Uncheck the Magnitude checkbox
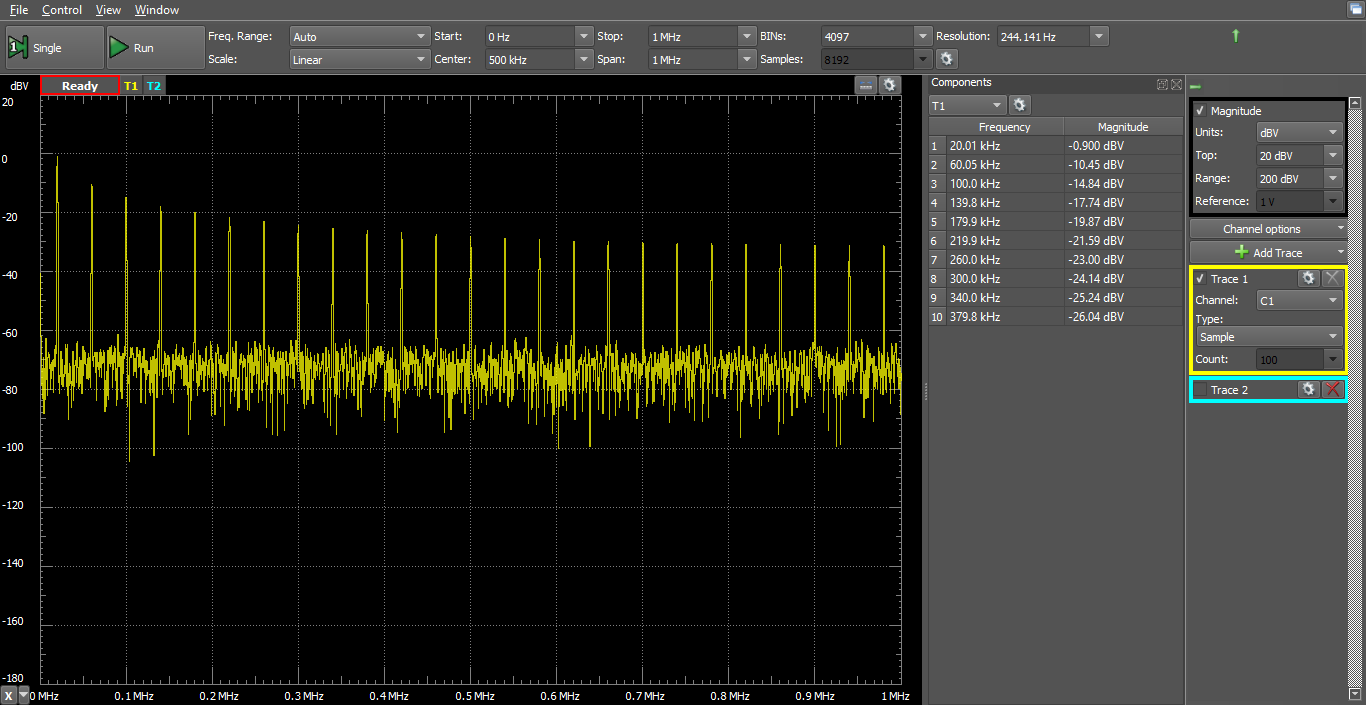This screenshot has height=708, width=1368. tap(1200, 111)
